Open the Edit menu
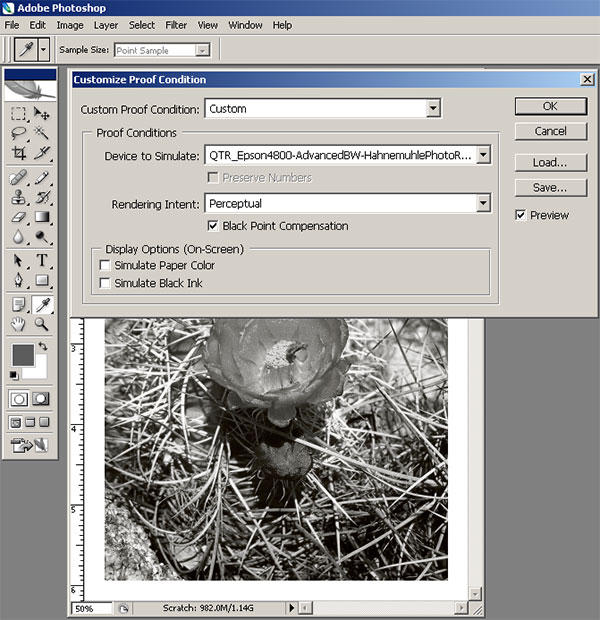Screen dimensions: 600x620 (x=38, y=25)
